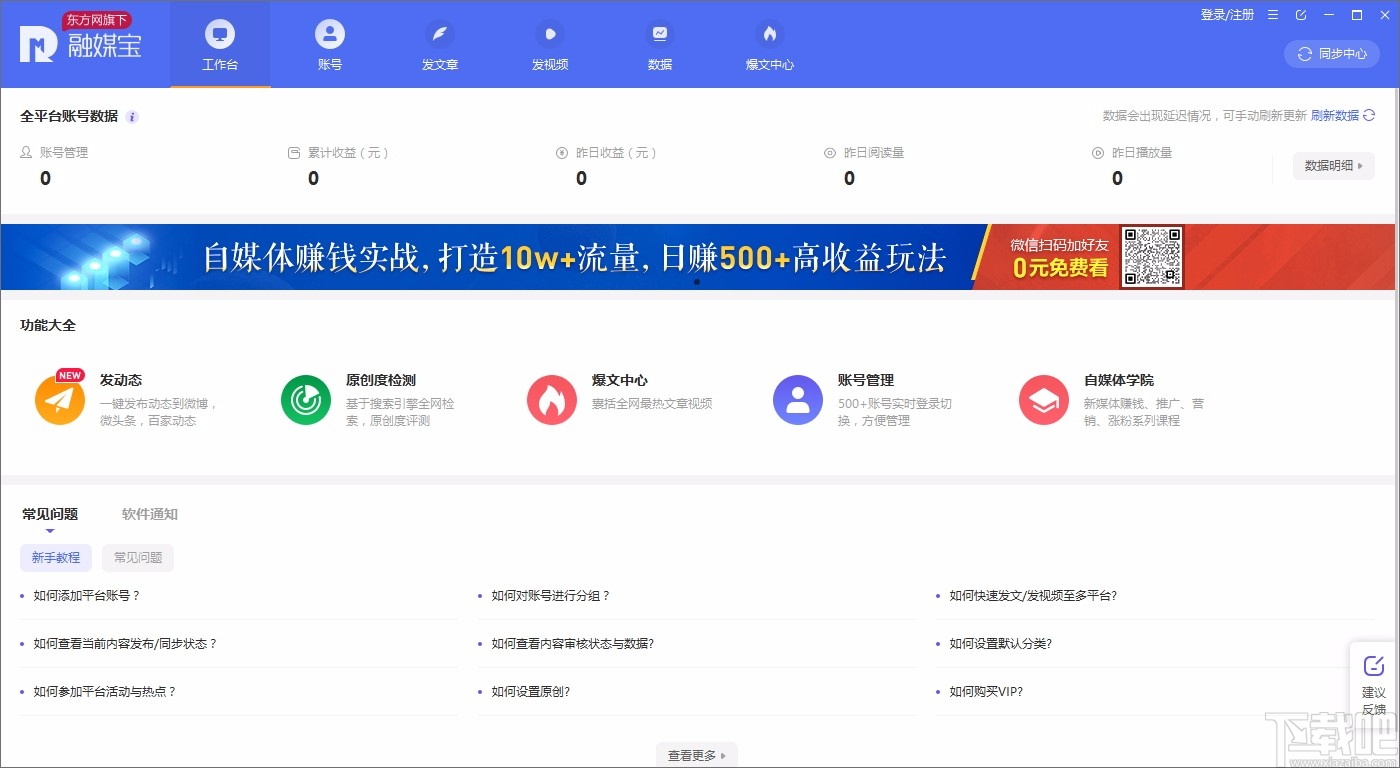Select the banner carousel indicator dot
The image size is (1400, 768).
click(697, 283)
